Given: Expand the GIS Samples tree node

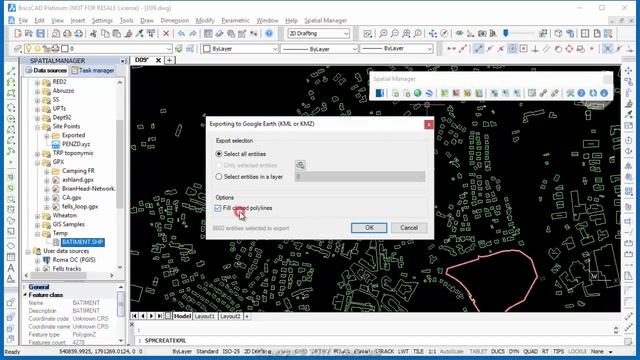Looking at the screenshot, I should coord(37,225).
